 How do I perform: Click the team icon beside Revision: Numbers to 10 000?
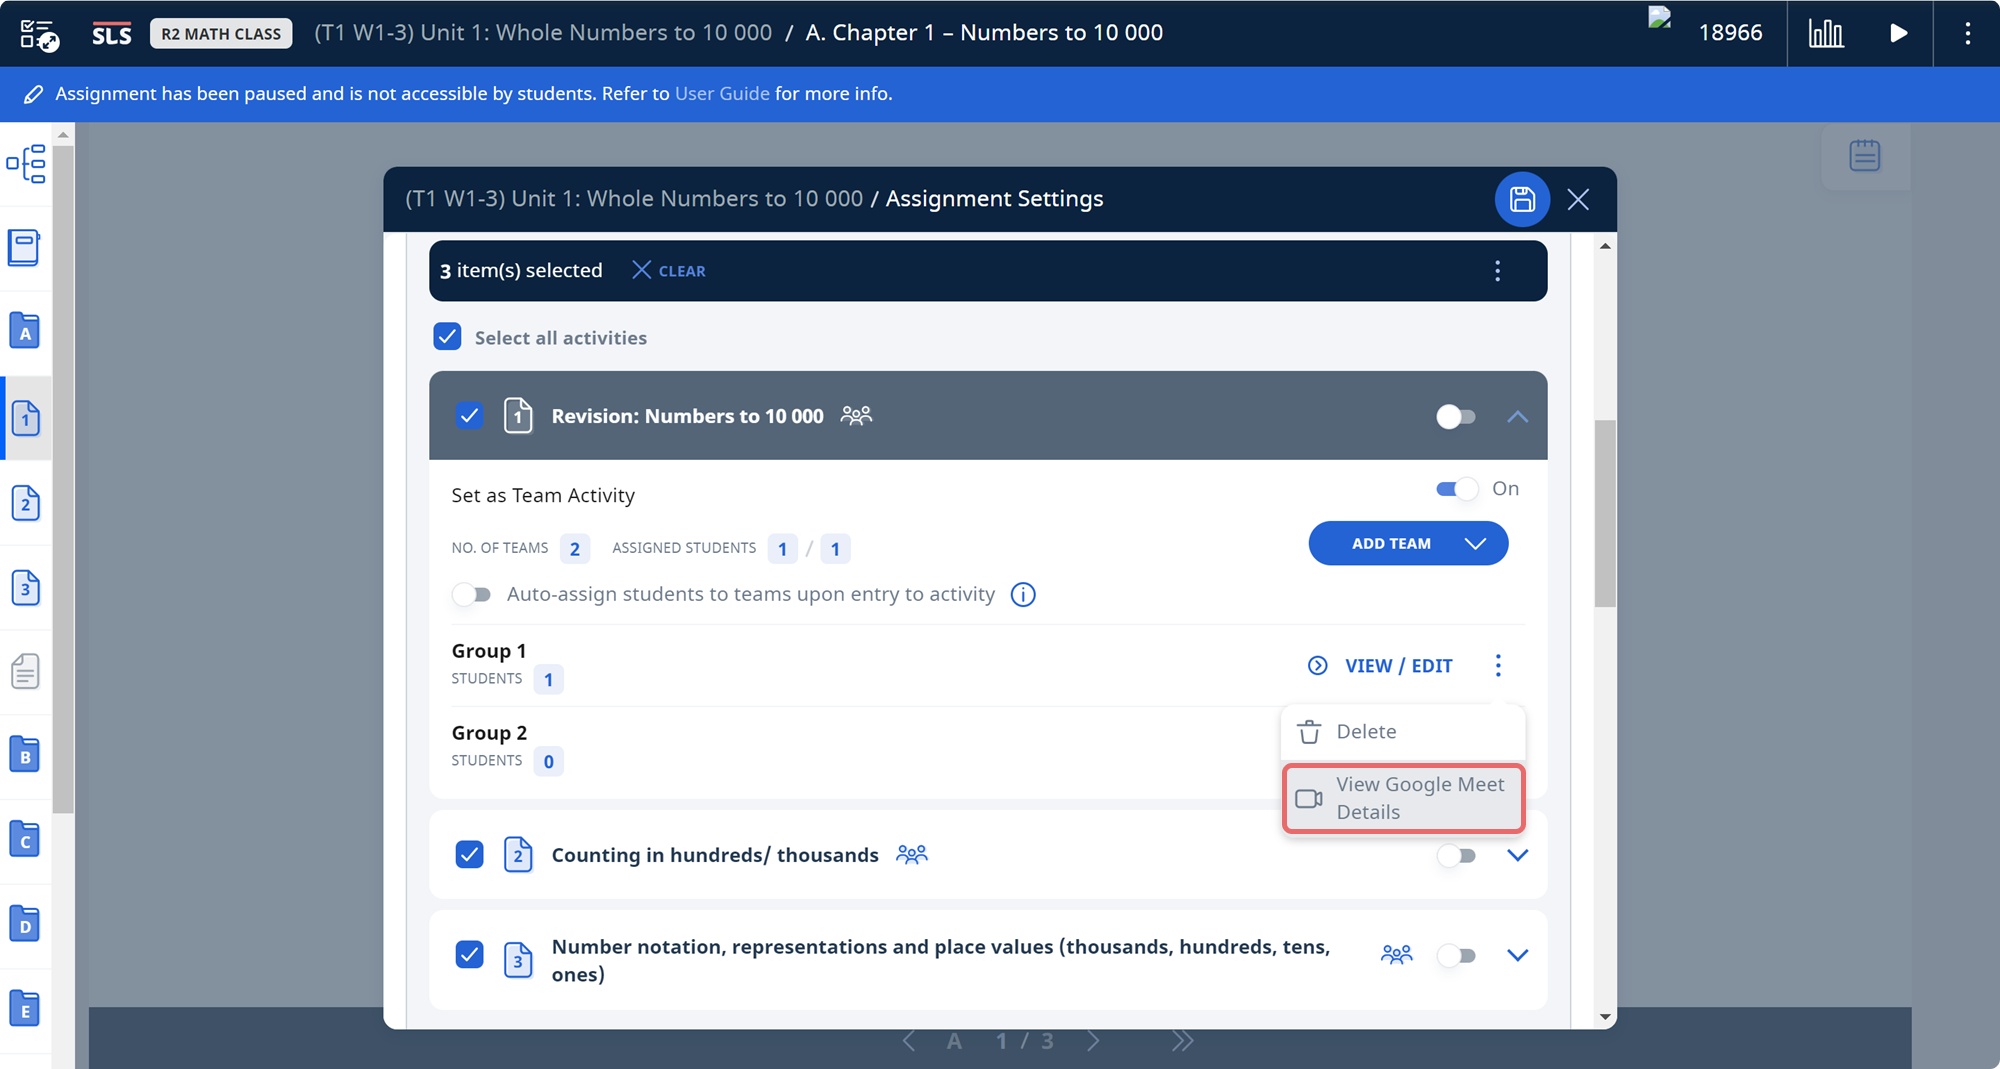(x=856, y=415)
